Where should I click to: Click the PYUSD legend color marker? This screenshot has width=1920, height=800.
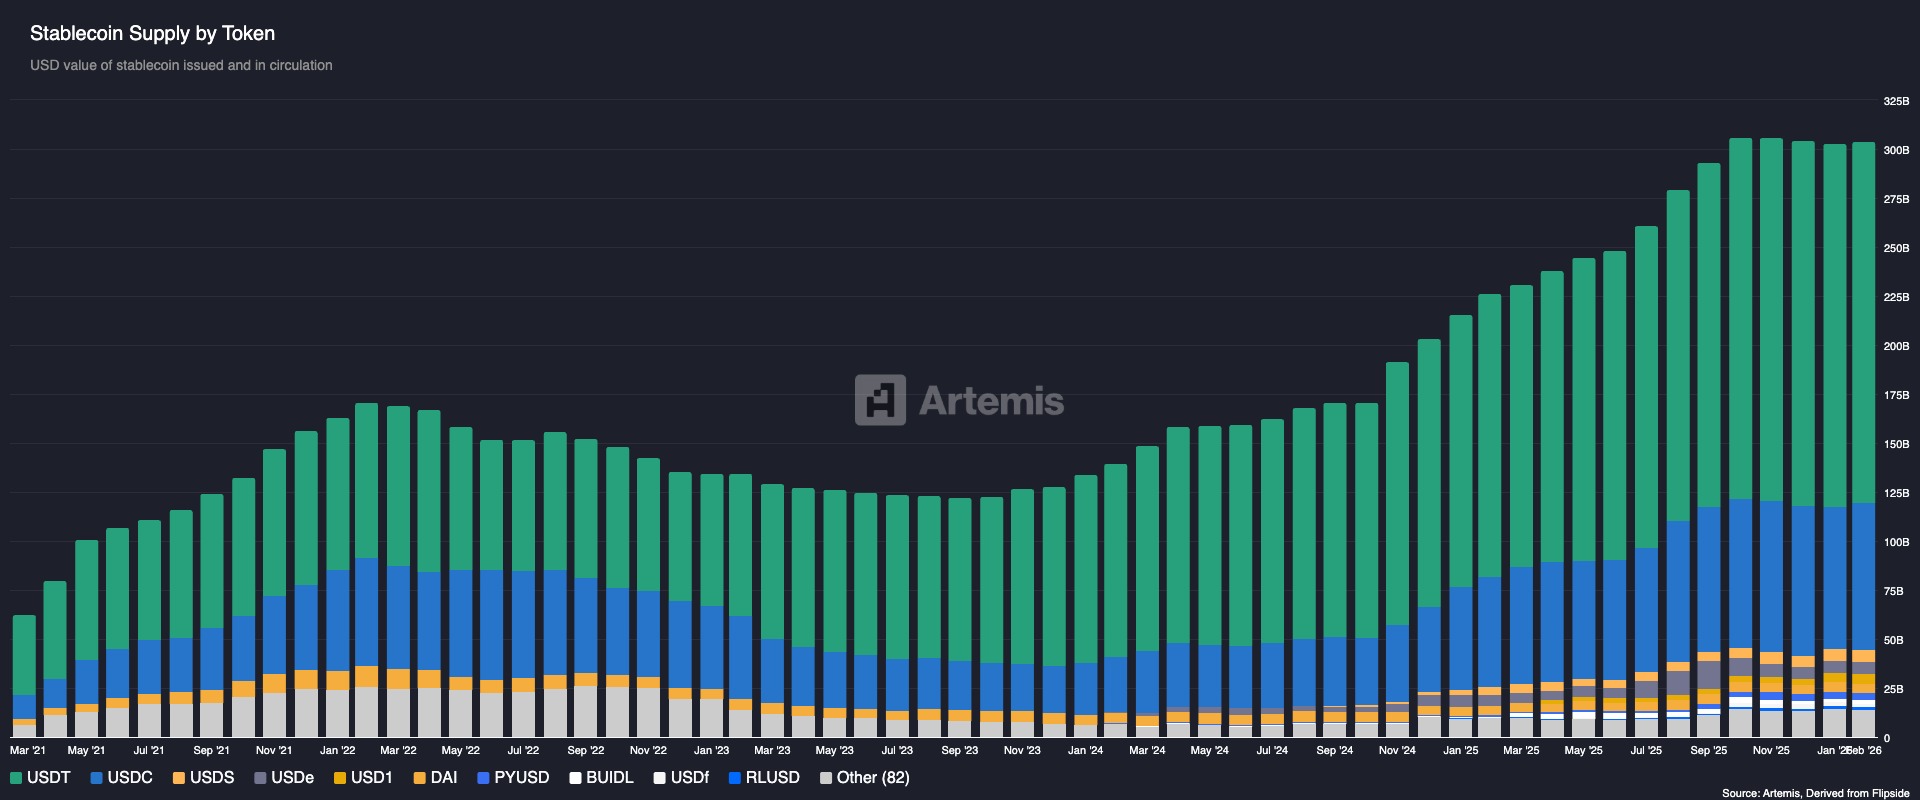tap(484, 778)
